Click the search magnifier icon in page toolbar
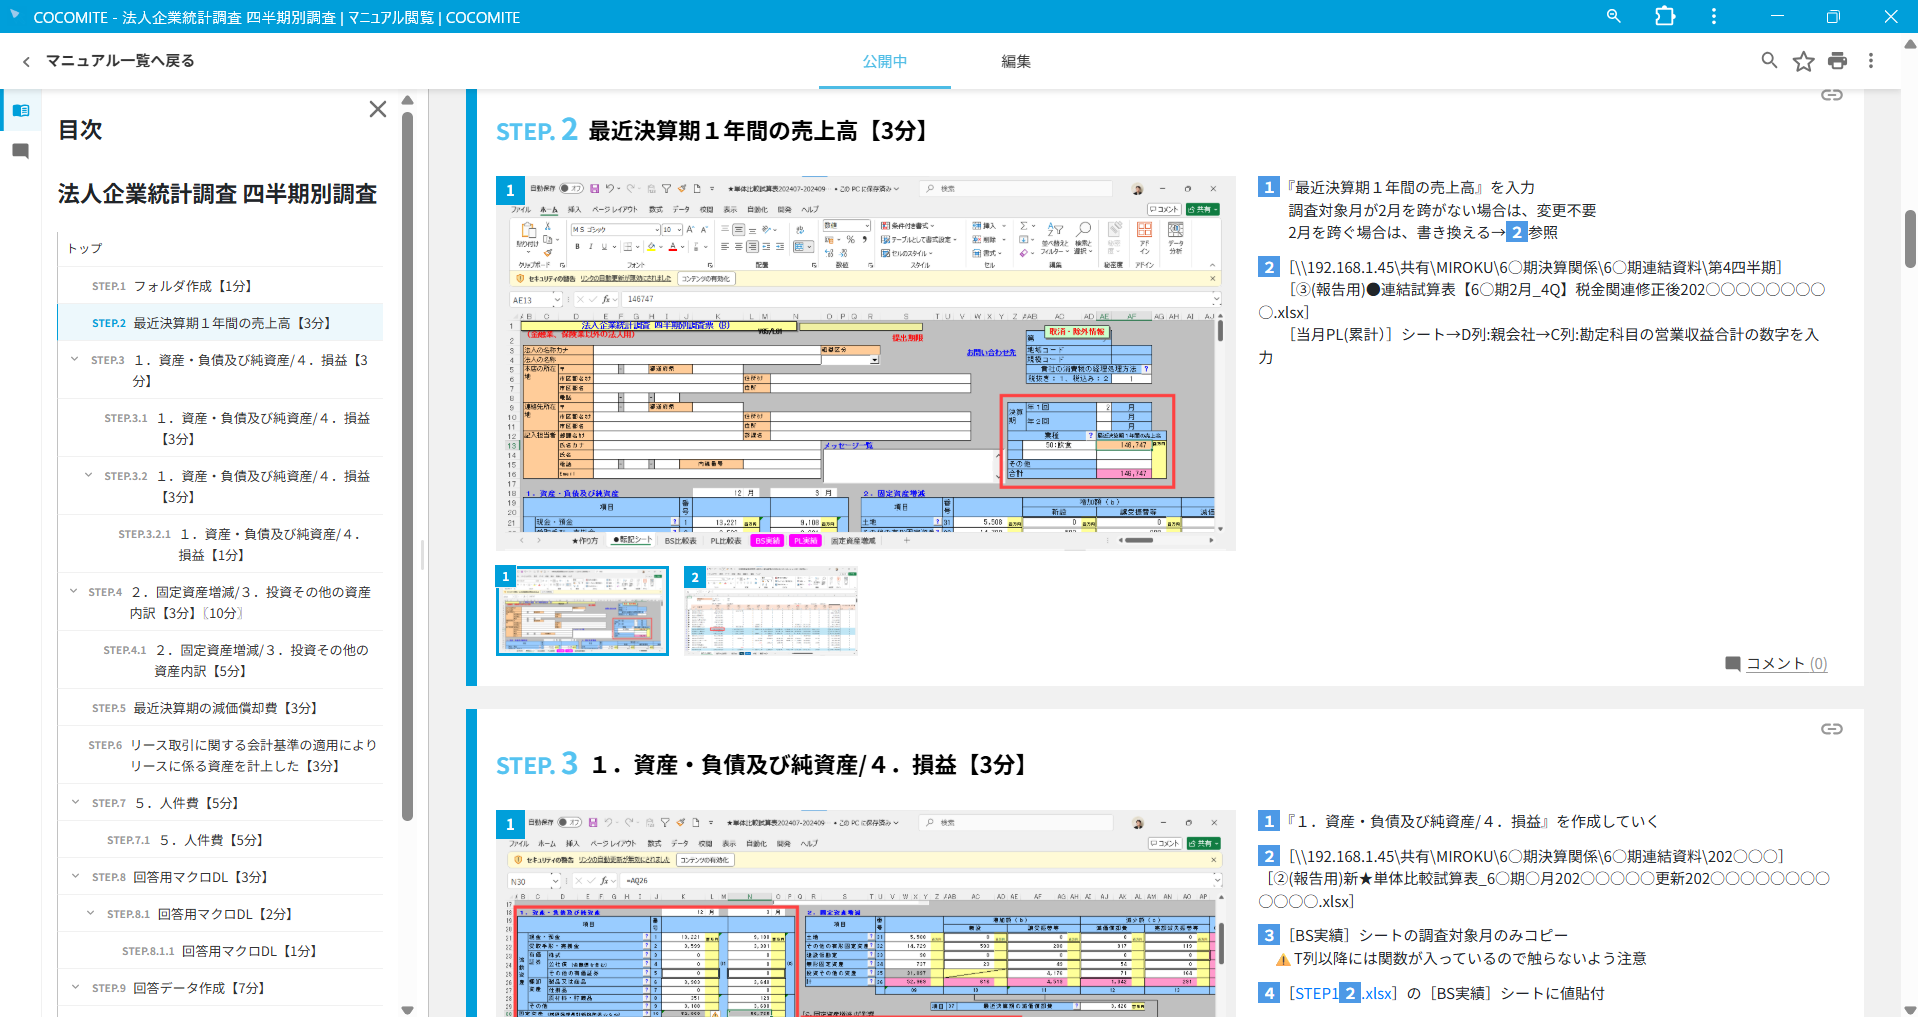 (1768, 61)
